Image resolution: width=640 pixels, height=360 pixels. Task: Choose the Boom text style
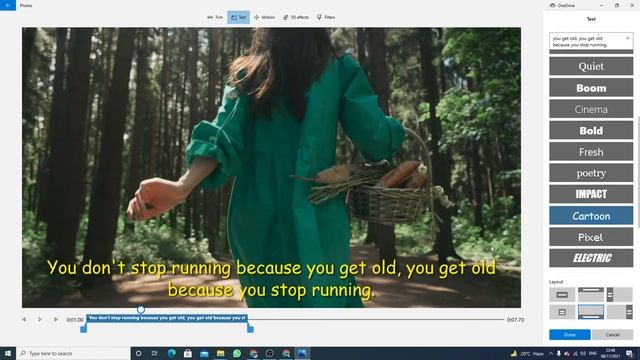(591, 88)
